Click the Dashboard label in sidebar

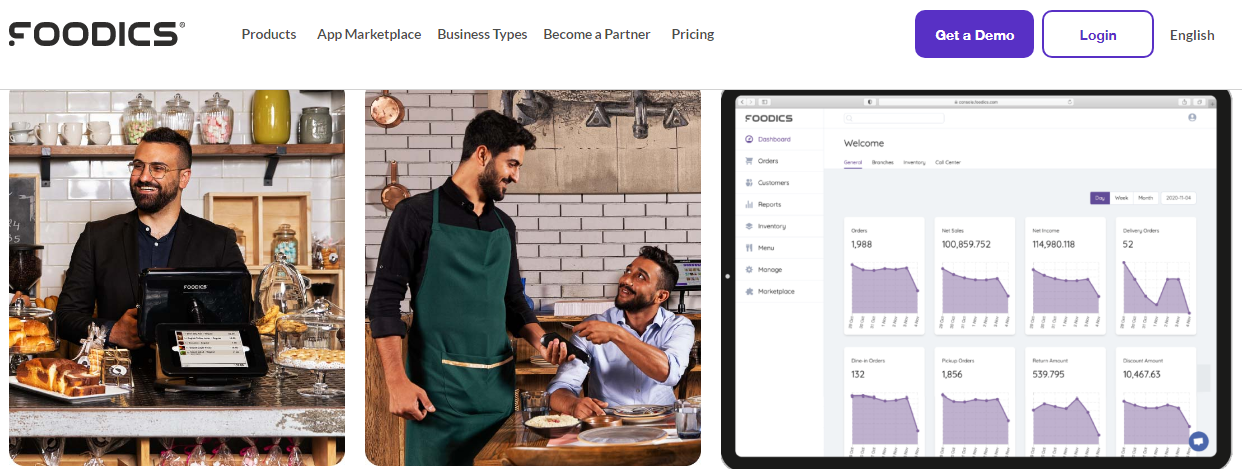pos(774,139)
